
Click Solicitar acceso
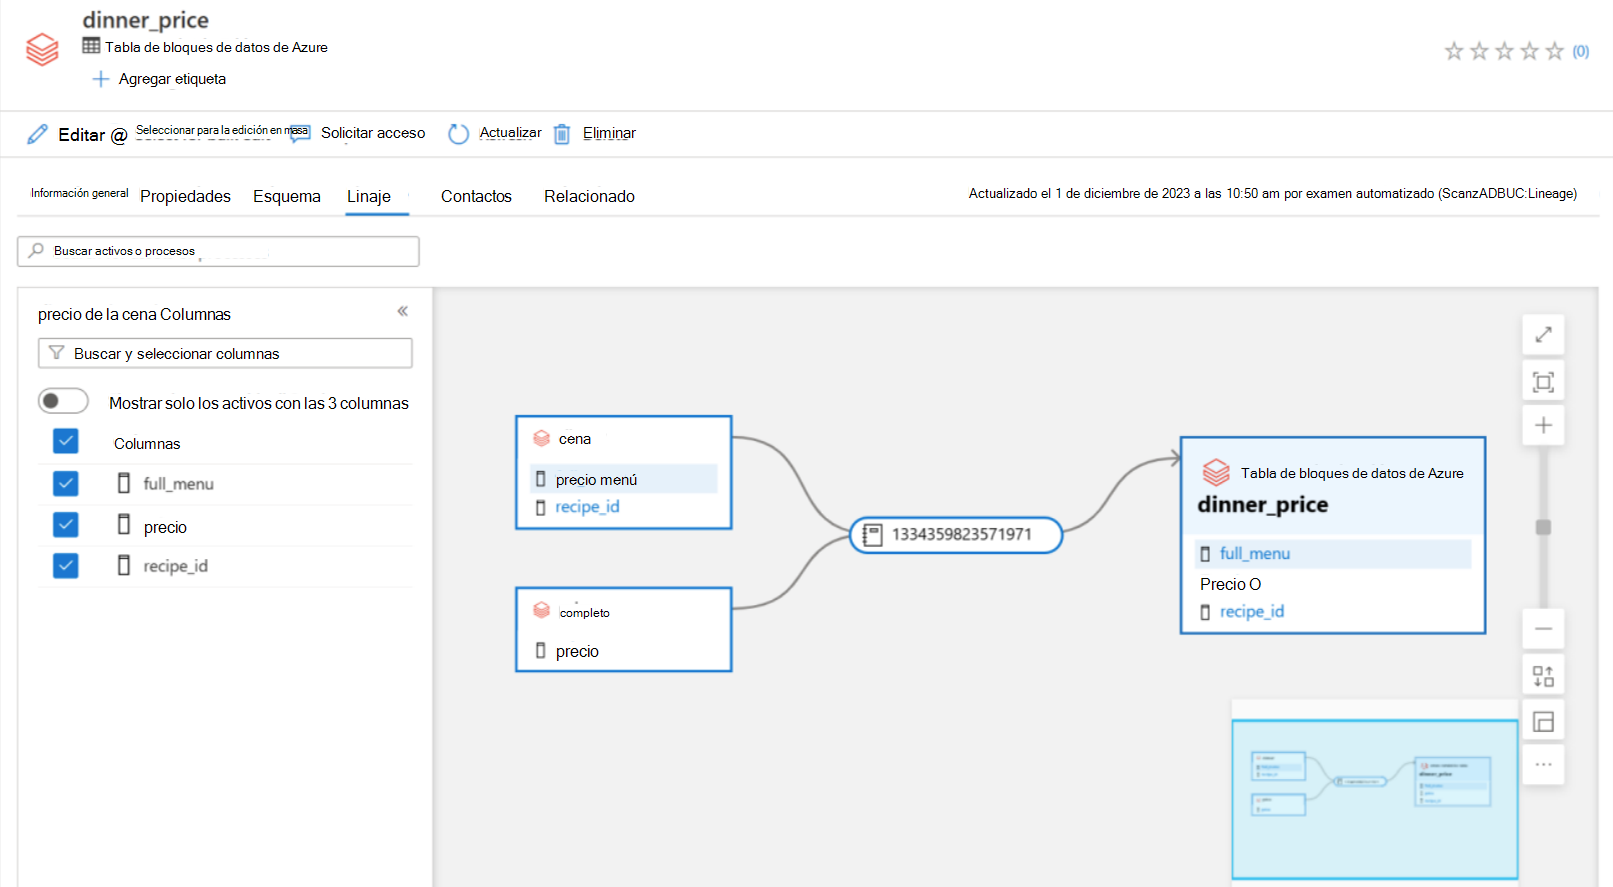point(373,133)
